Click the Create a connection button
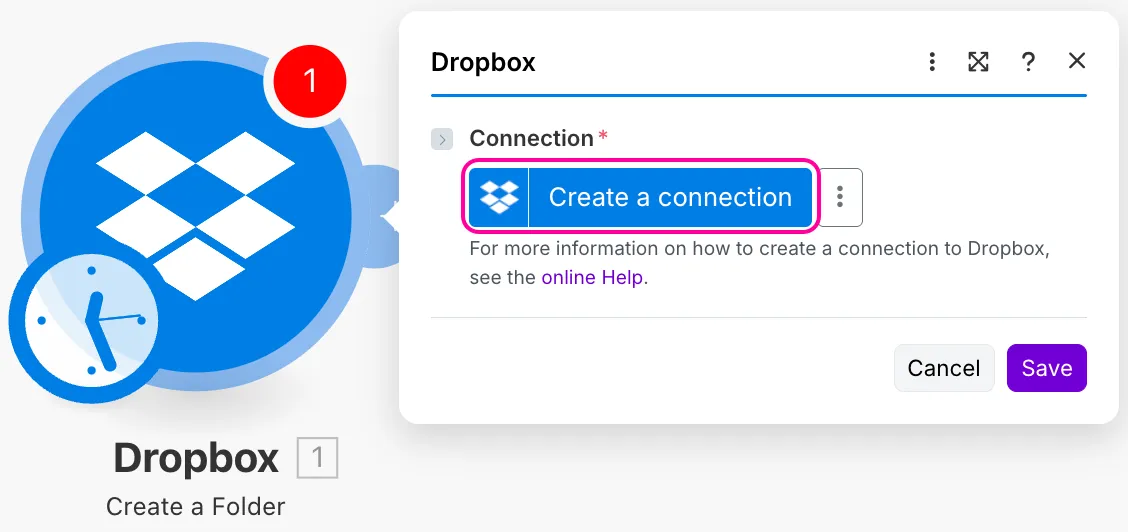This screenshot has height=532, width=1128. [640, 197]
